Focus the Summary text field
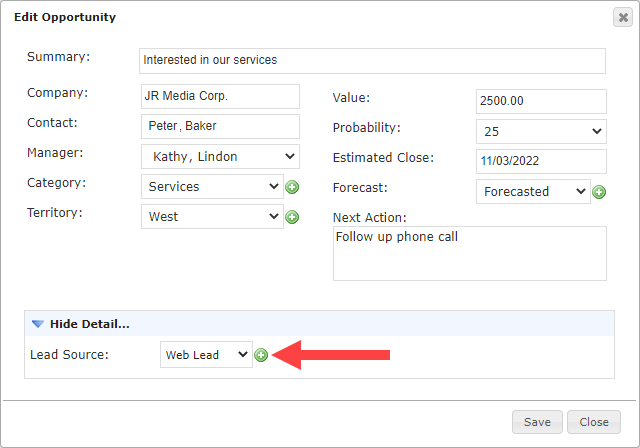The image size is (640, 448). (372, 60)
